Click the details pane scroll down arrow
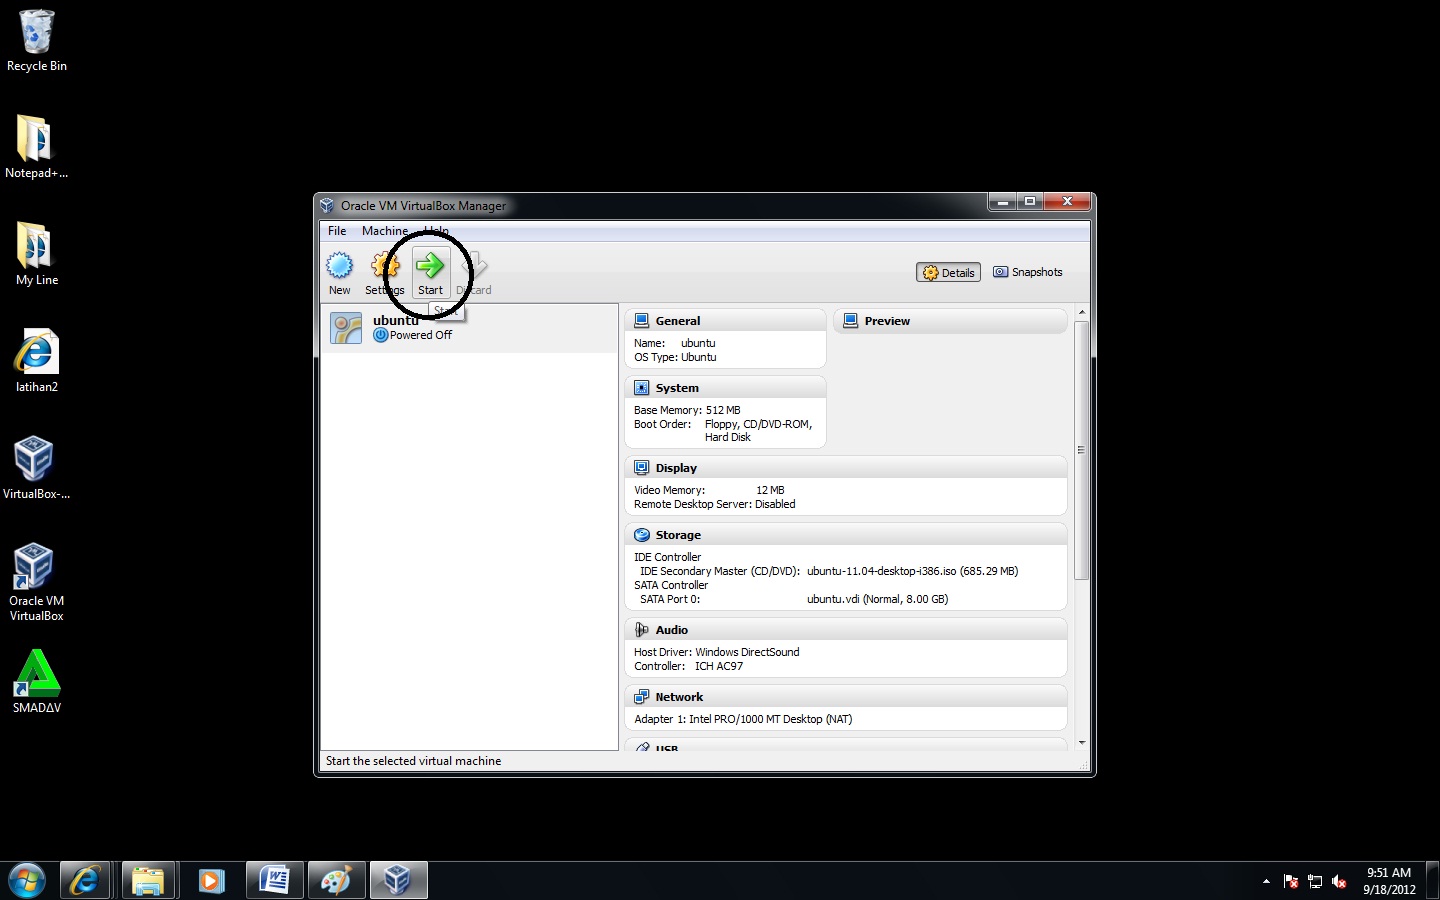The height and width of the screenshot is (900, 1440). coord(1082,743)
